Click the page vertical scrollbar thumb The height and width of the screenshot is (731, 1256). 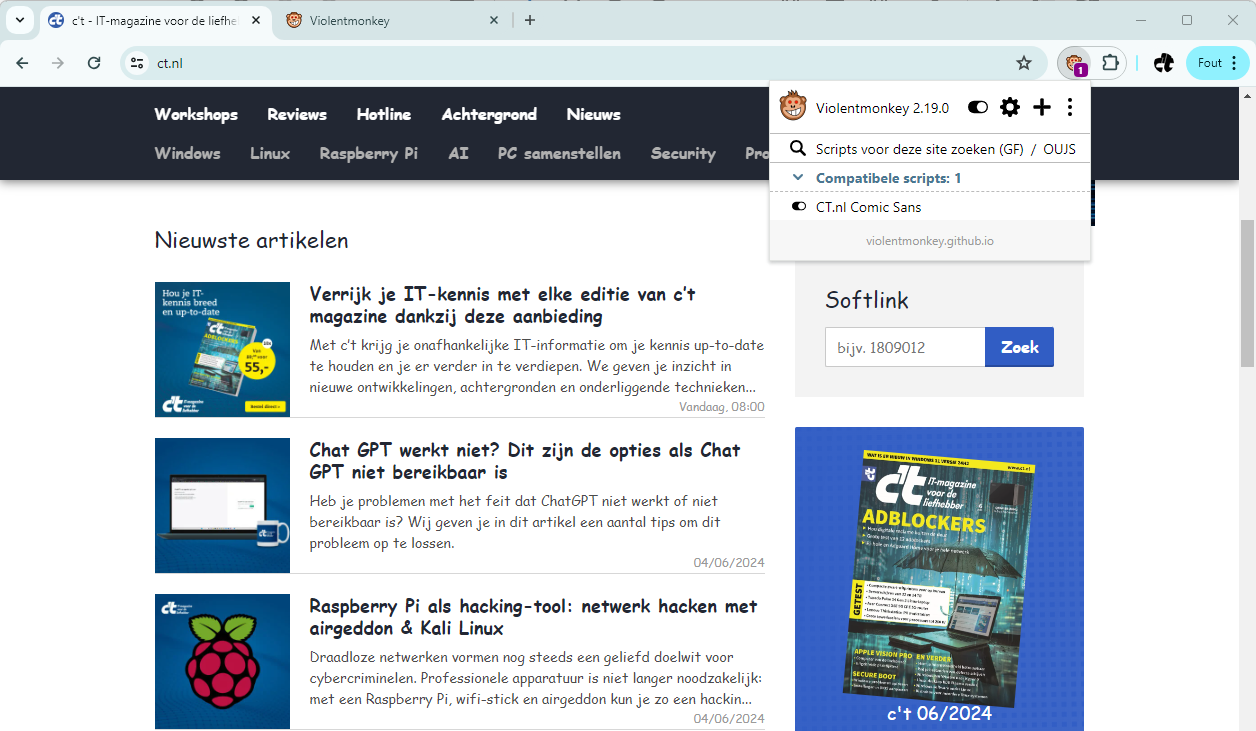coord(1248,294)
